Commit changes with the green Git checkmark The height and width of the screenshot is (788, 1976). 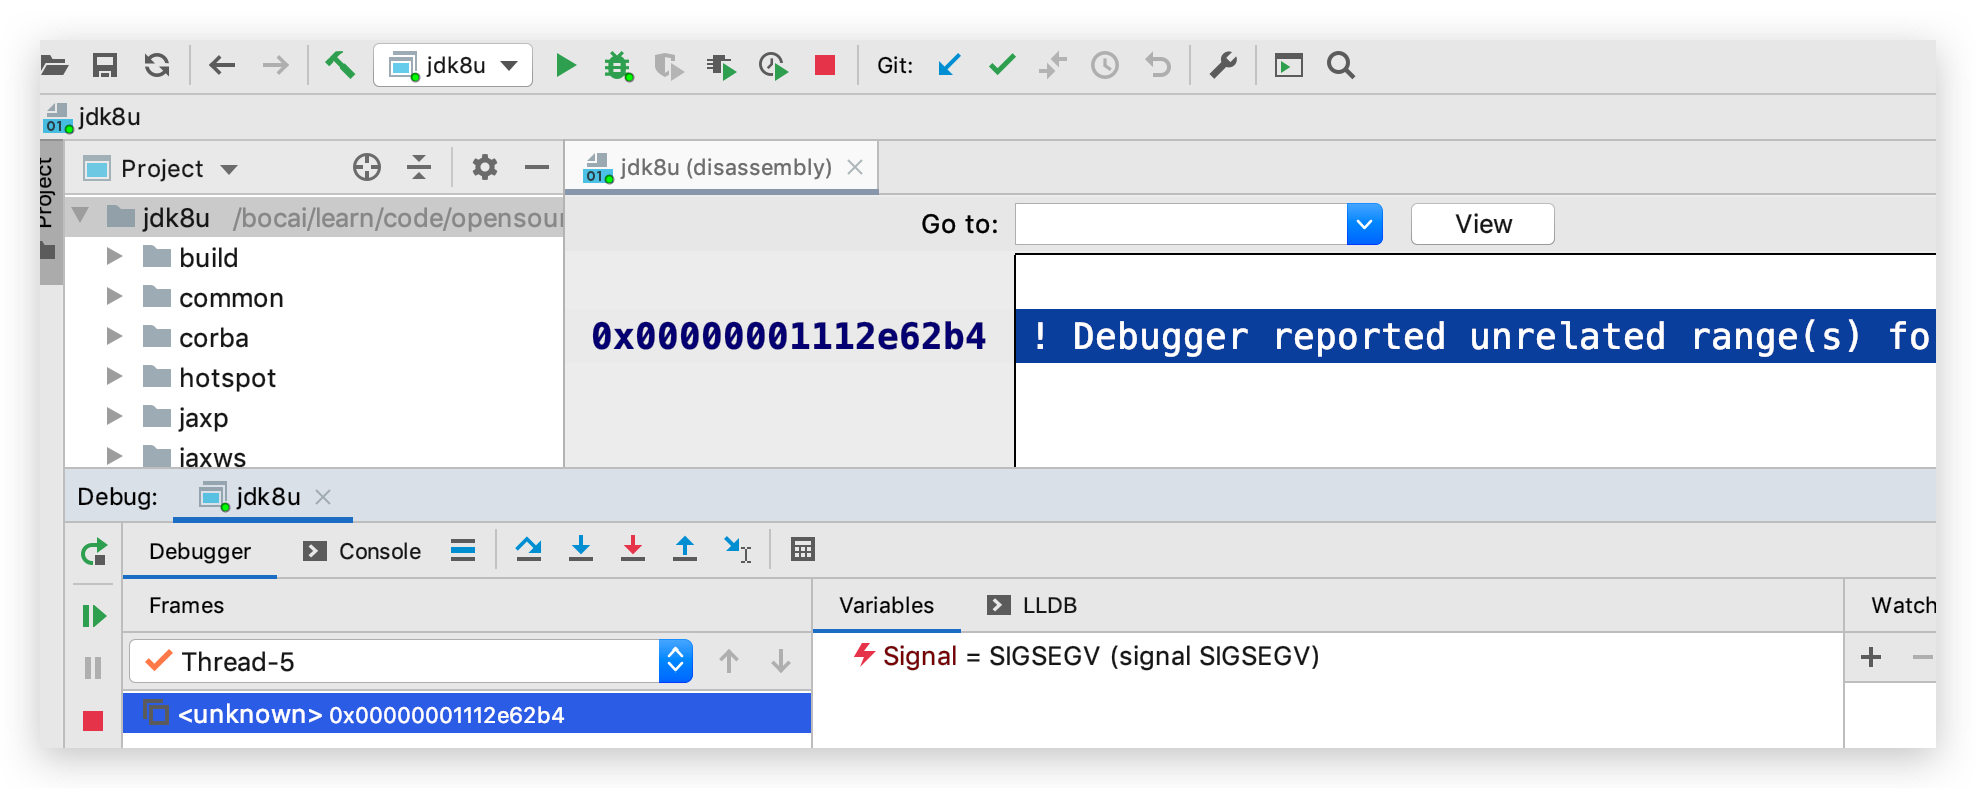coord(1002,66)
